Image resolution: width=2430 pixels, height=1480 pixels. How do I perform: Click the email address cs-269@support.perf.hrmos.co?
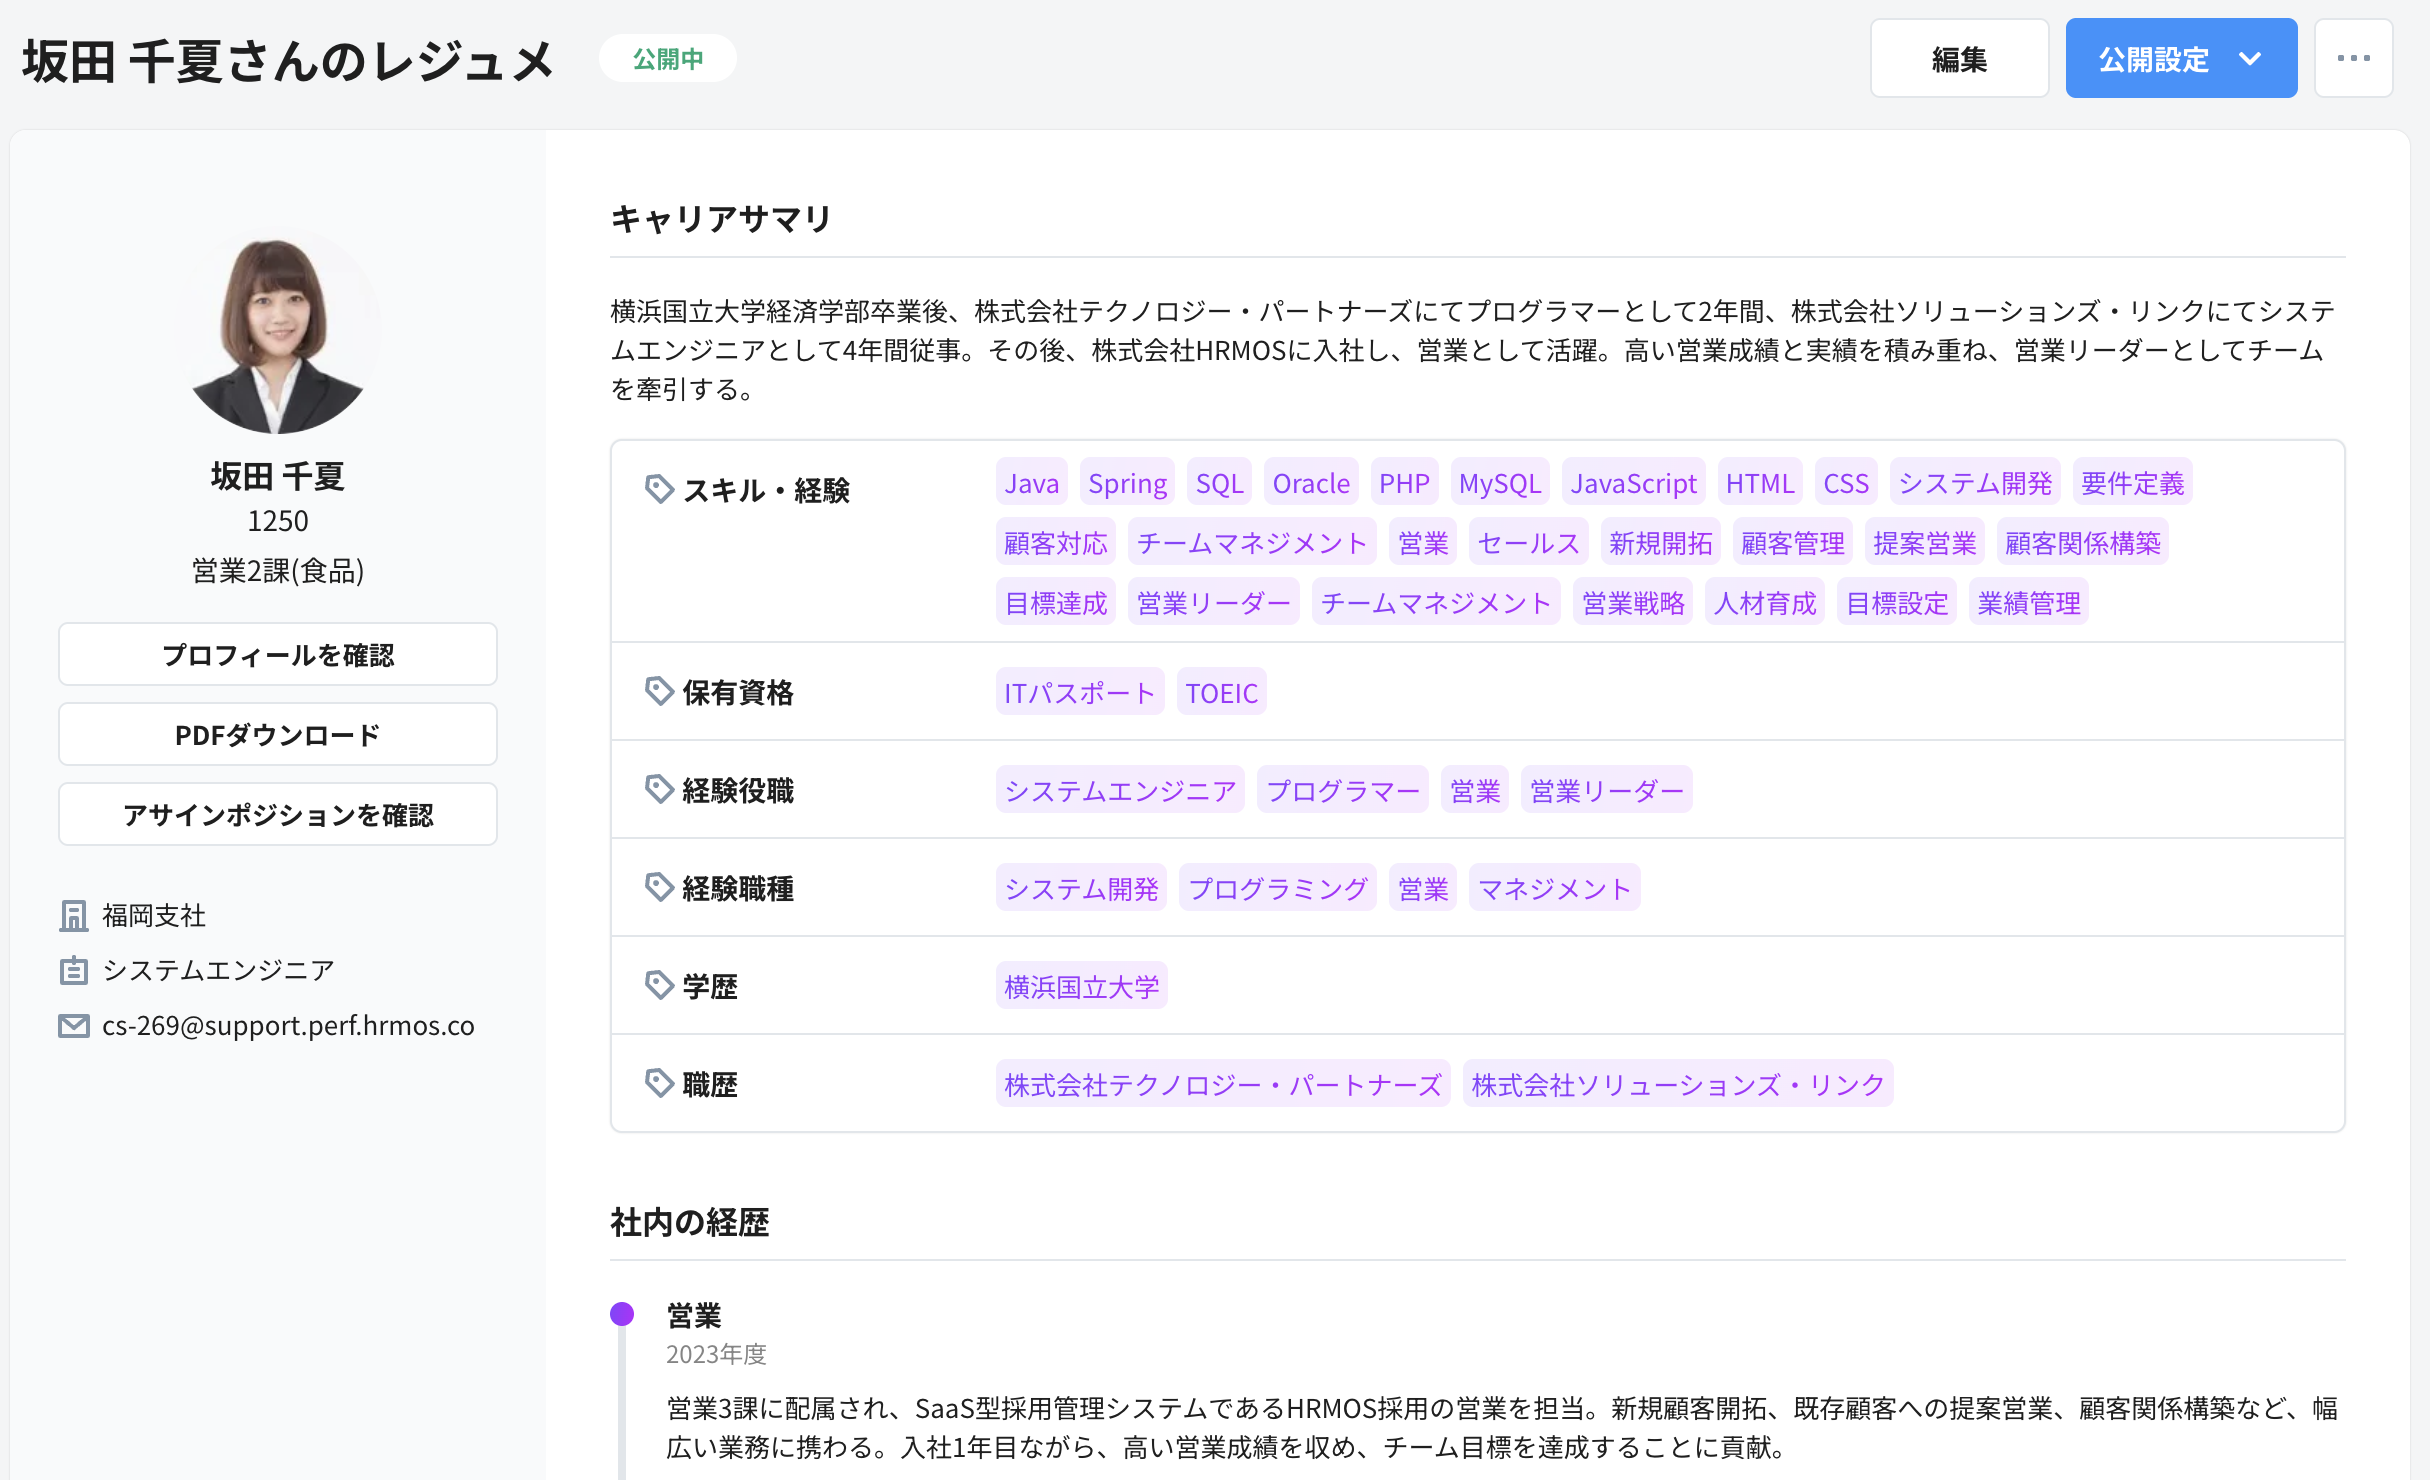[288, 1026]
